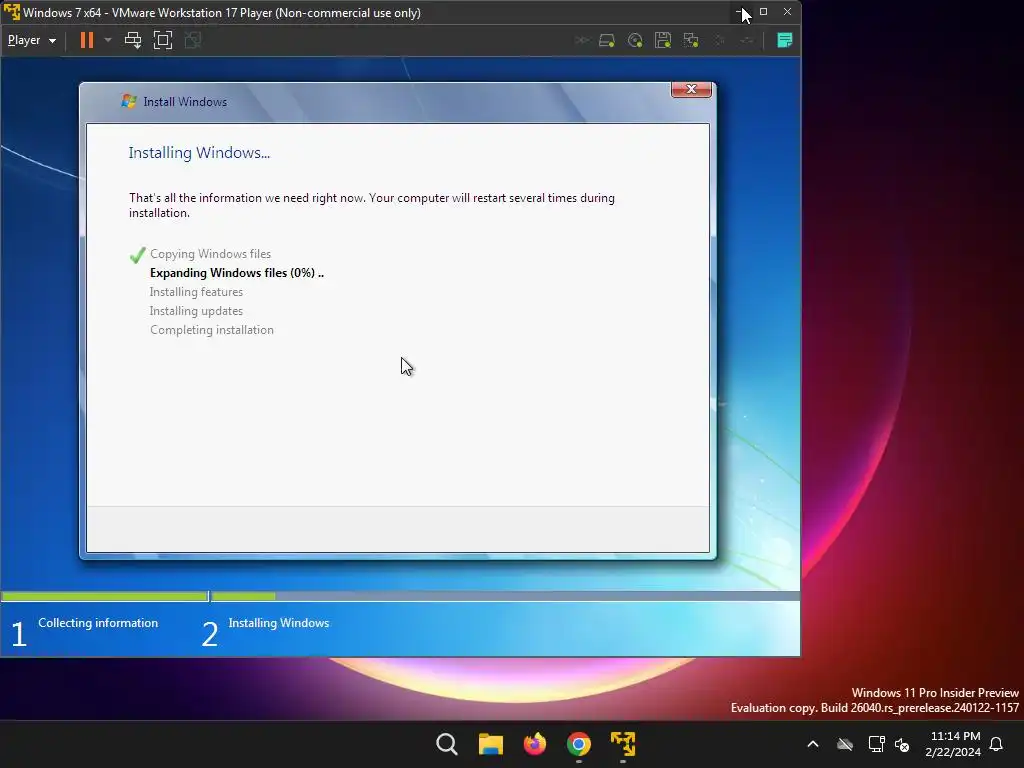Viewport: 1024px width, 768px height.
Task: Click the VMware window title bar icon
Action: click(x=12, y=12)
